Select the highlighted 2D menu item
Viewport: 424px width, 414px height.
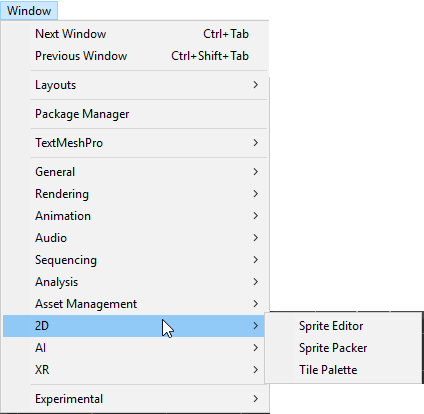tap(134, 326)
